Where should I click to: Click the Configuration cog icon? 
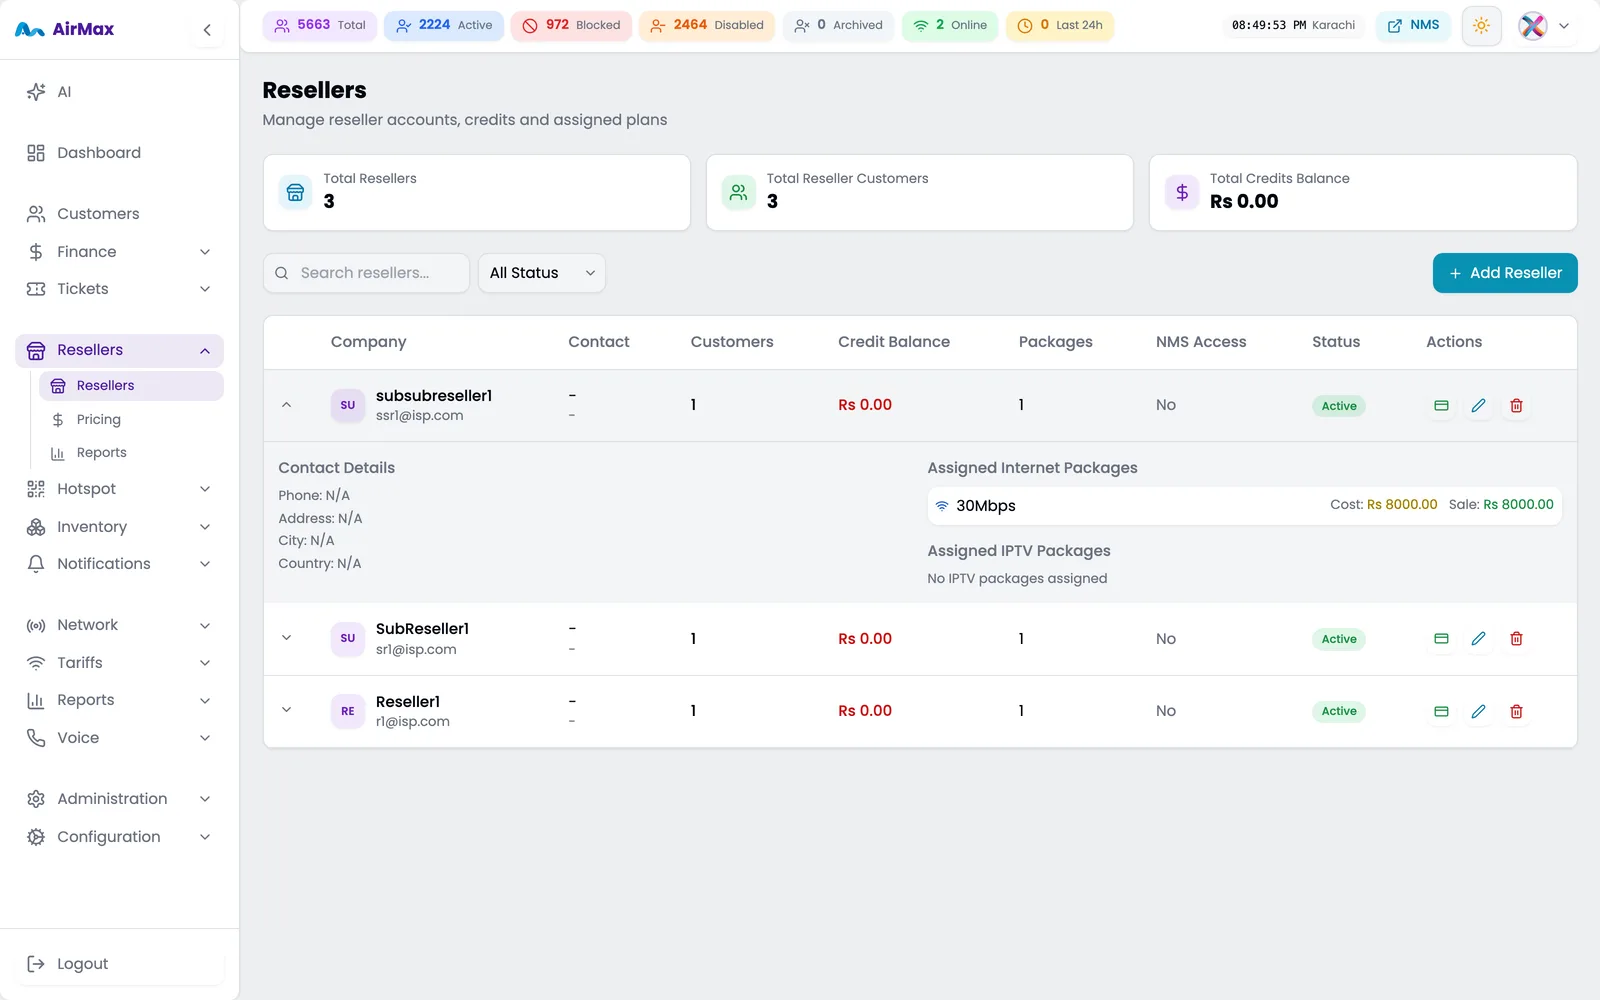36,837
